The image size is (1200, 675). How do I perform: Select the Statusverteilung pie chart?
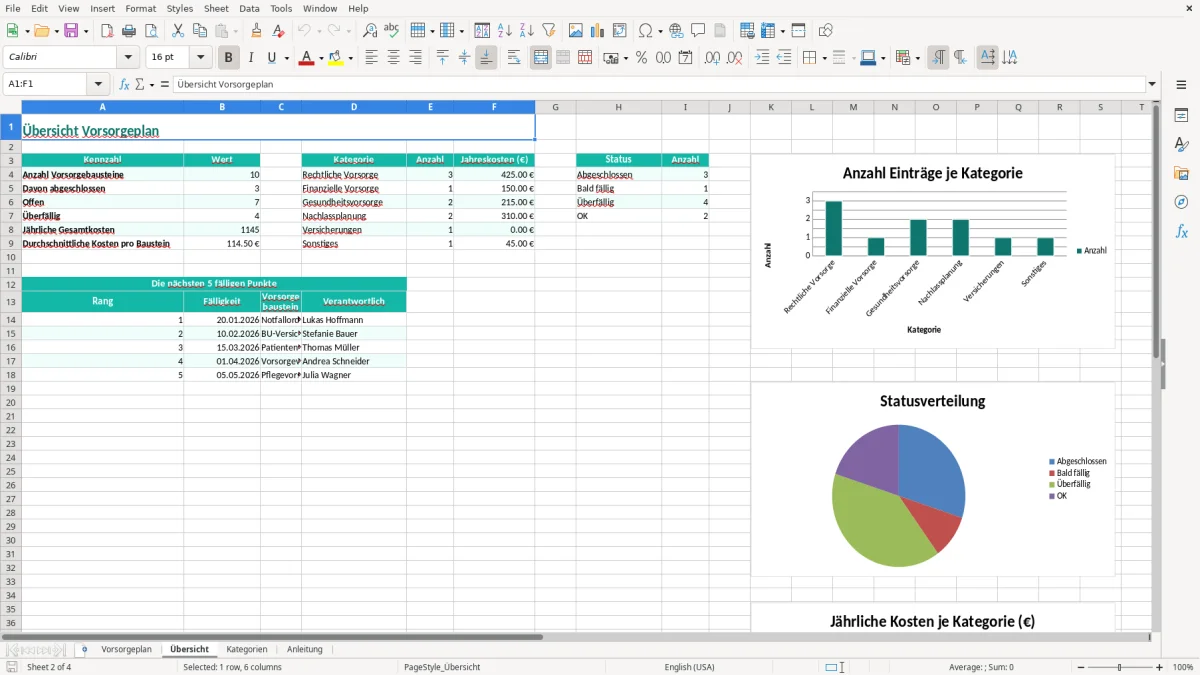933,479
